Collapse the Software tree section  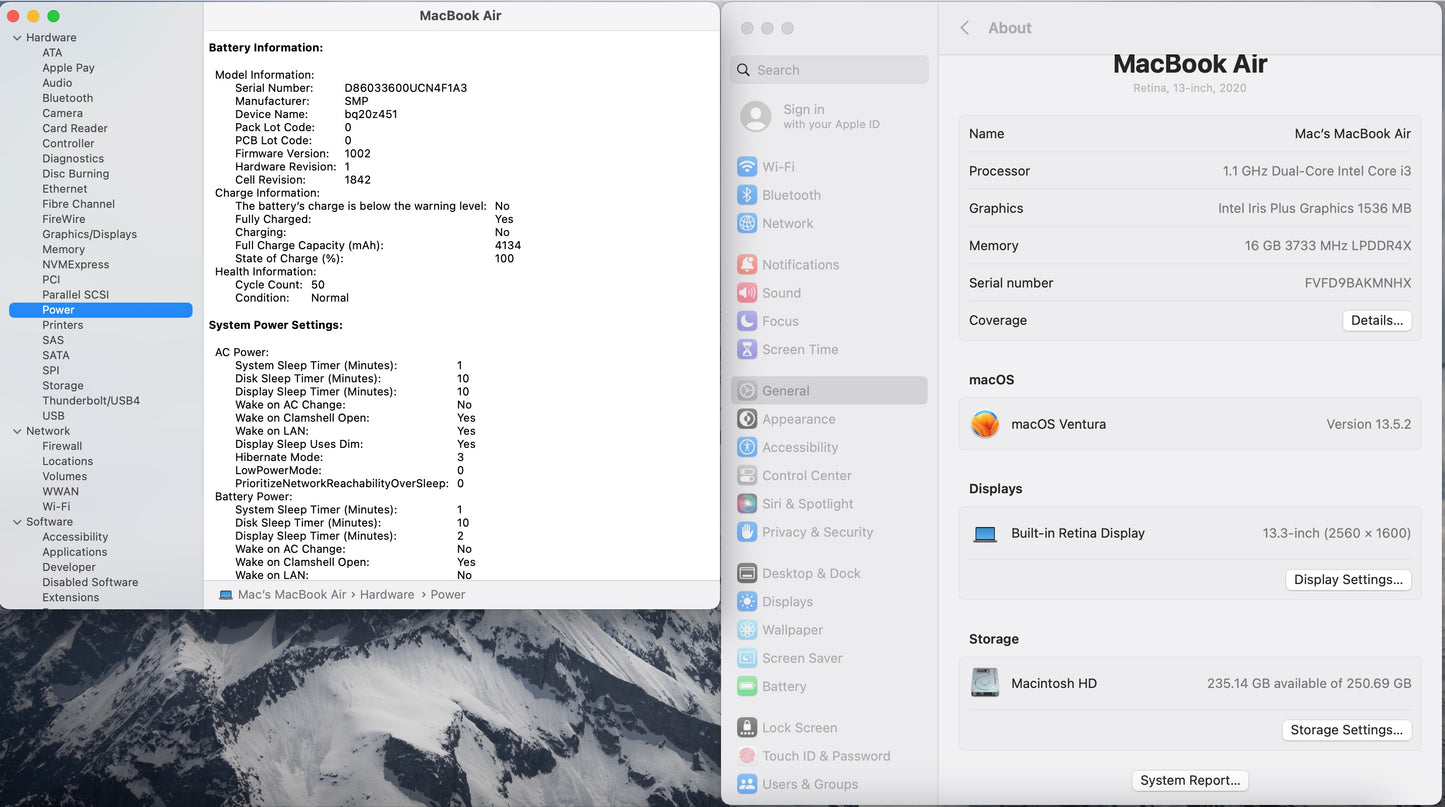[17, 522]
